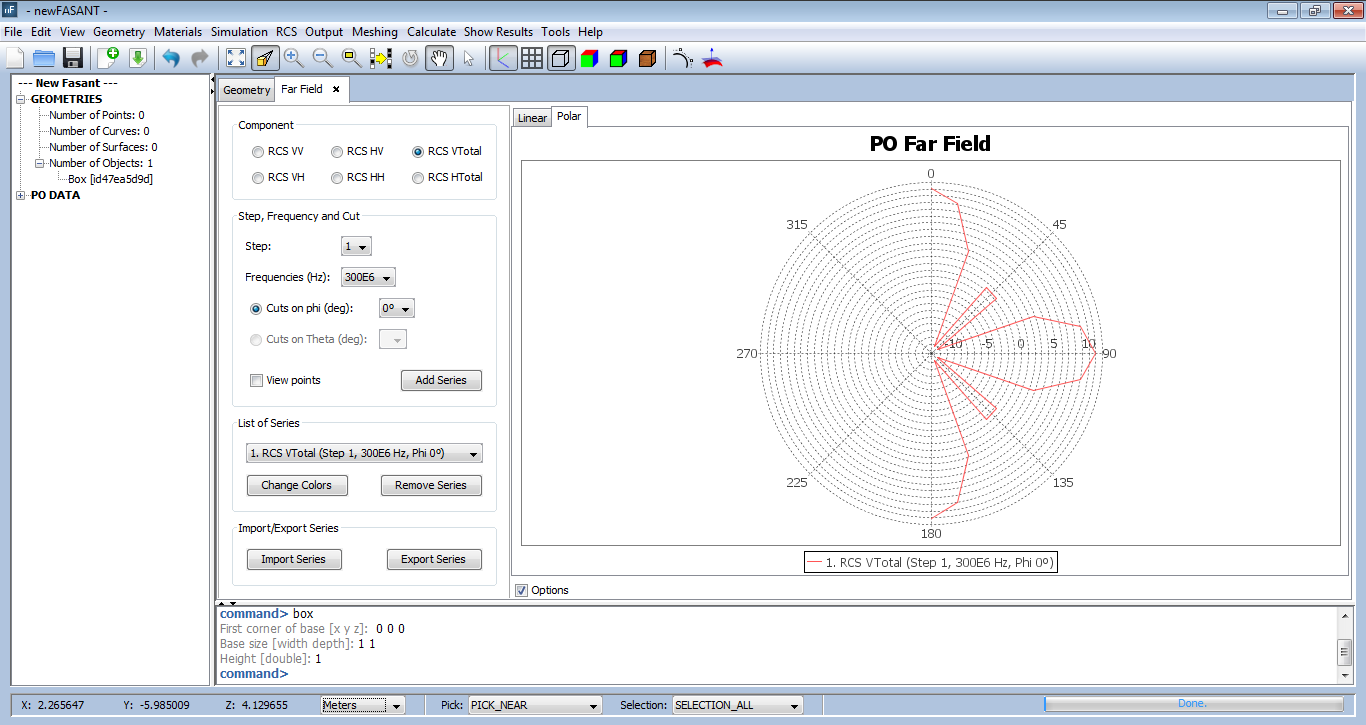Enable the View points checkbox
This screenshot has width=1366, height=725.
pyautogui.click(x=256, y=380)
